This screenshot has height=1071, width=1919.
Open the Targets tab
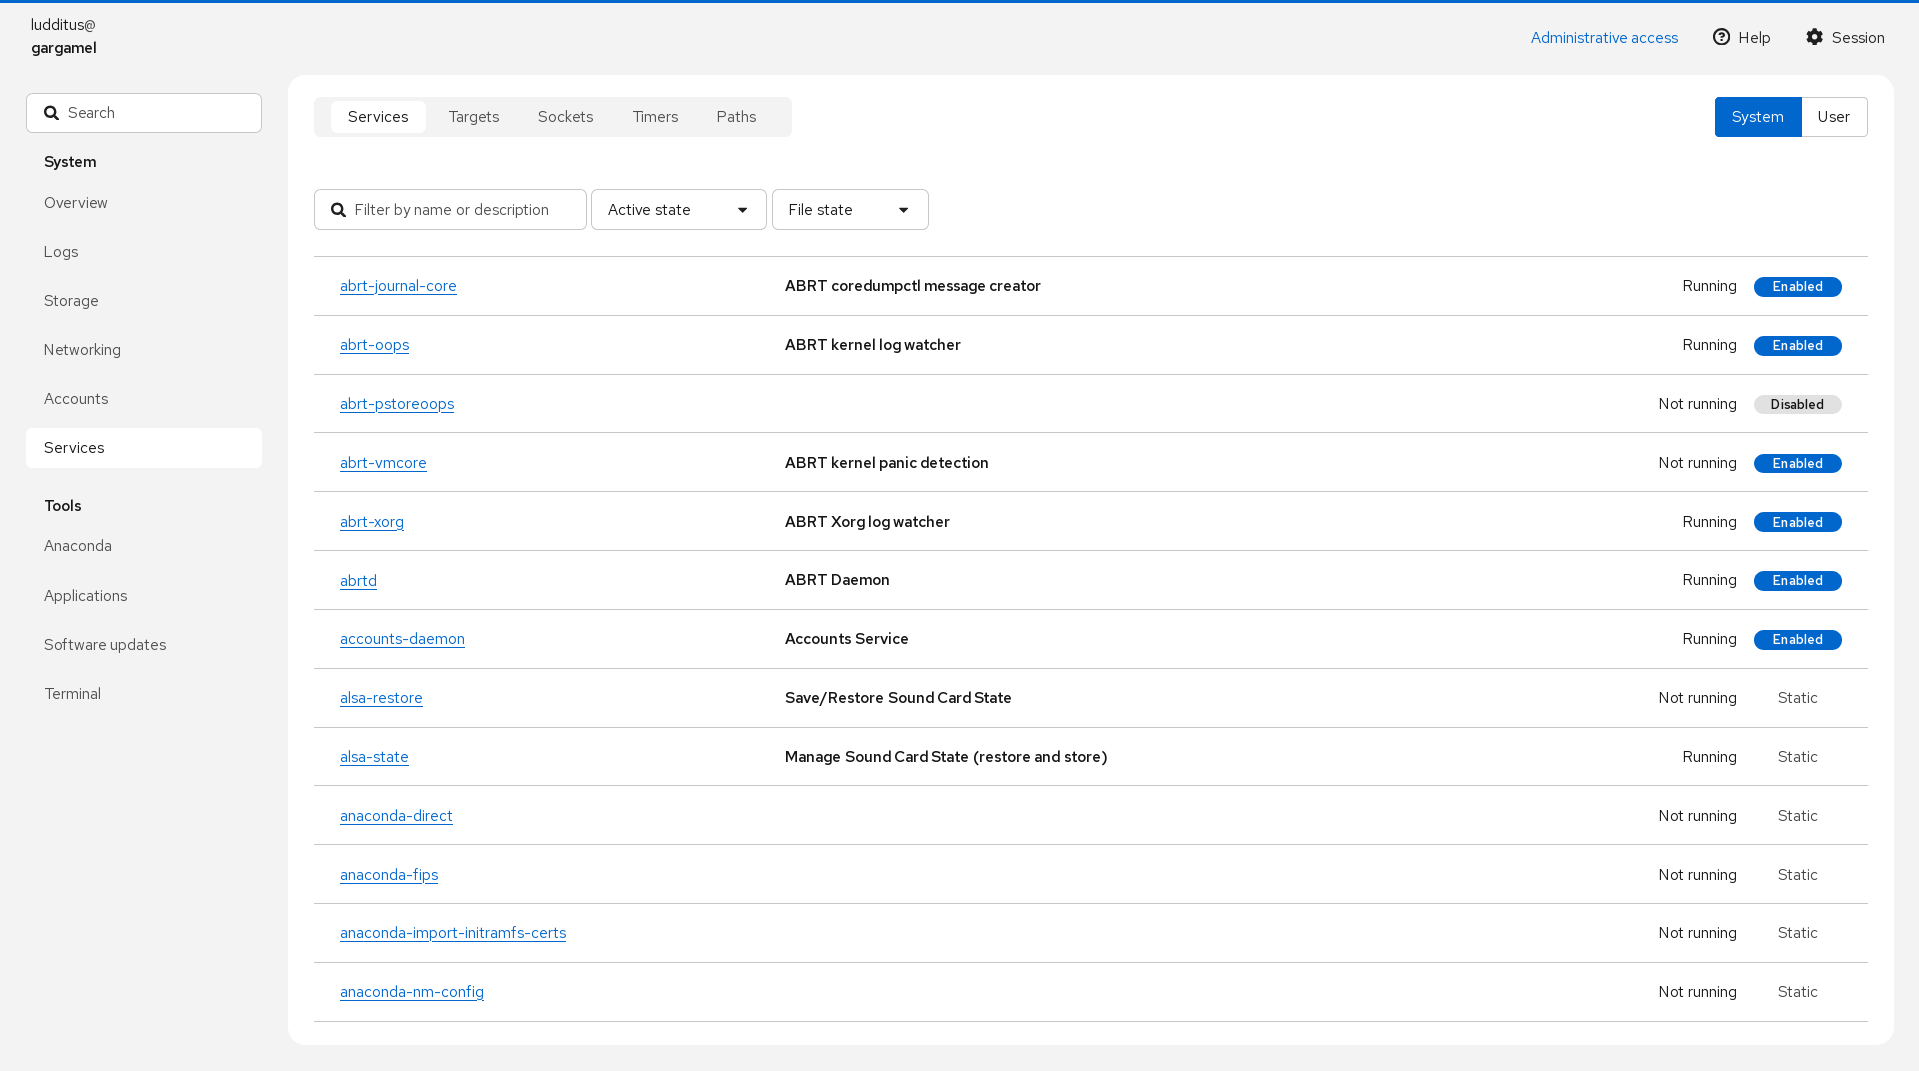pos(473,117)
